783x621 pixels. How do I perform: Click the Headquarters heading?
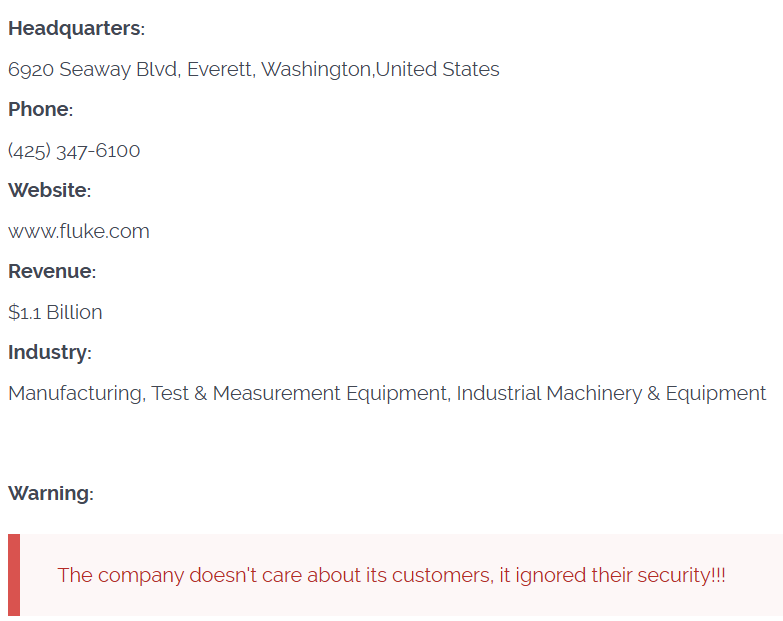[76, 28]
